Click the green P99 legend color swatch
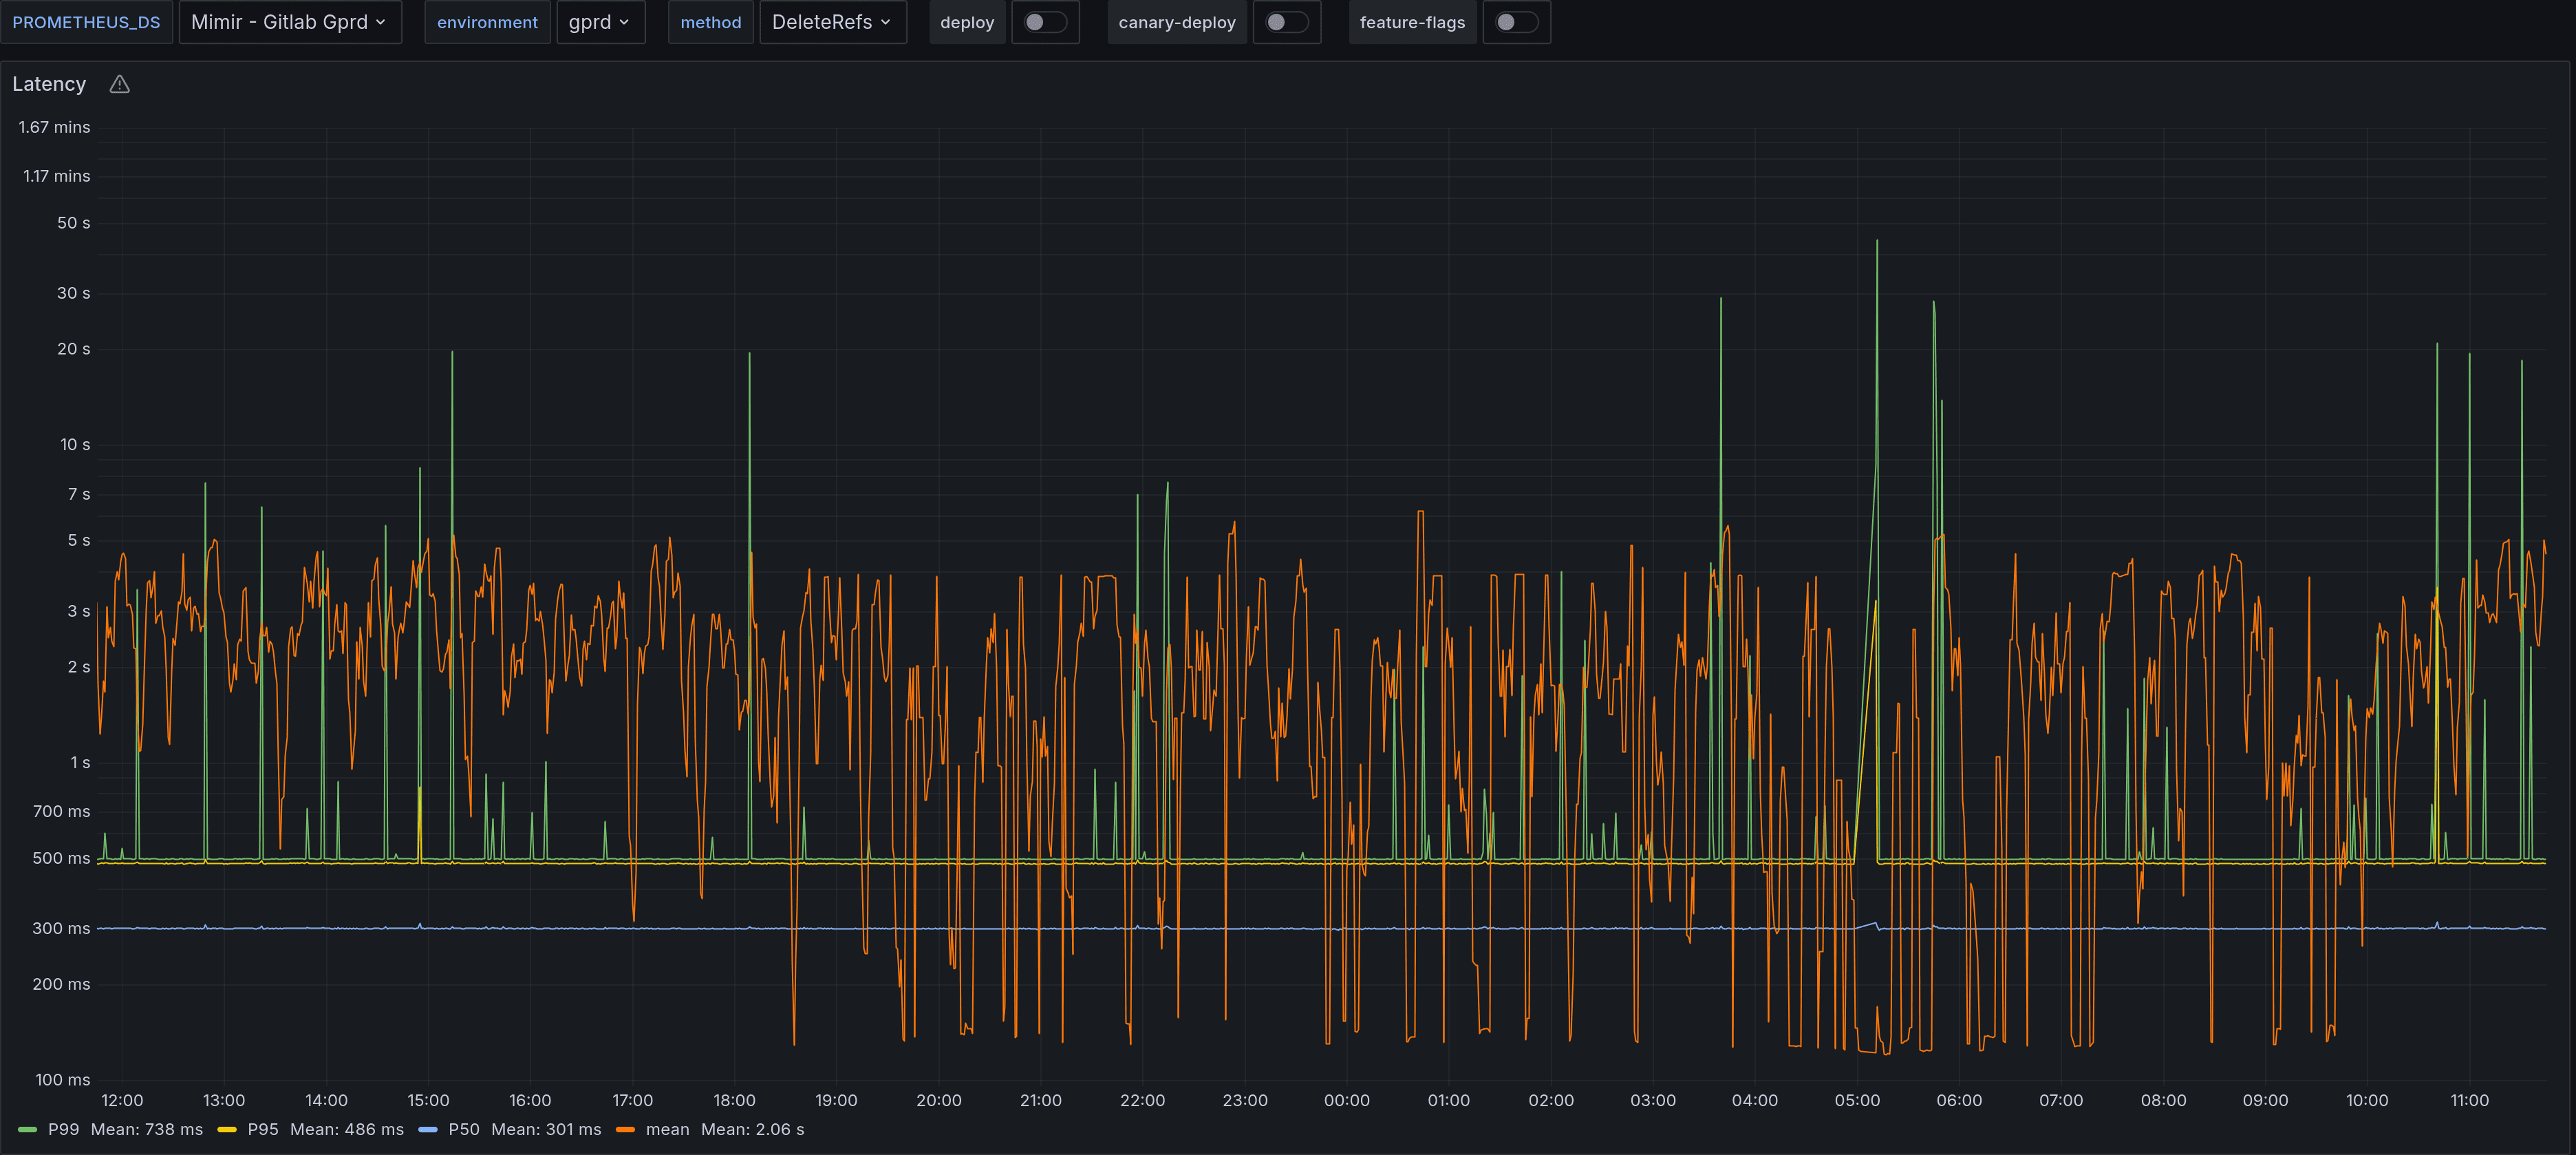 point(28,1130)
